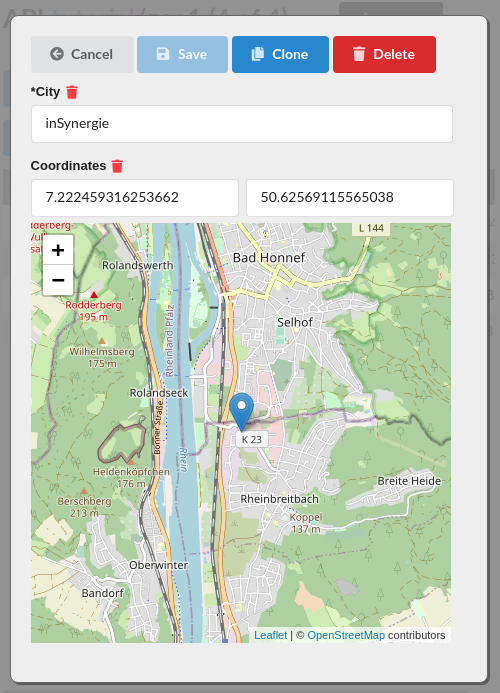The height and width of the screenshot is (693, 500).
Task: Zoom in on the map
Action: click(58, 250)
